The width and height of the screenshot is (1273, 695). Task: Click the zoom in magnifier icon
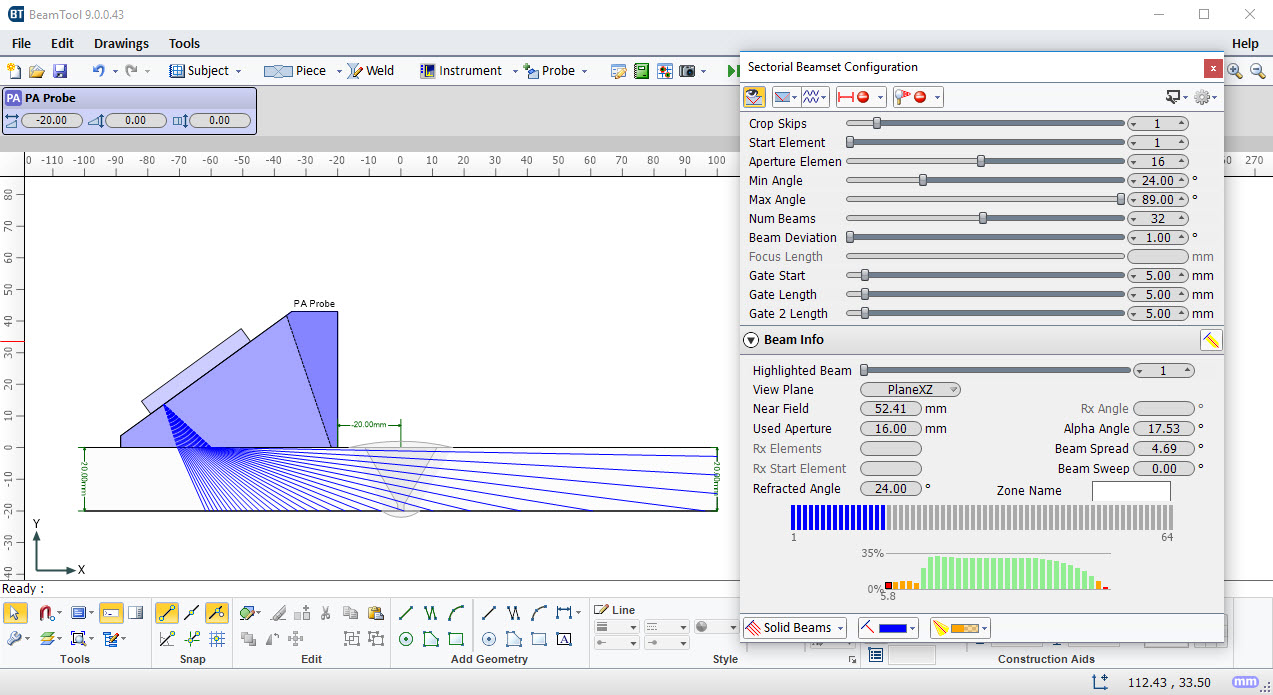(1234, 71)
